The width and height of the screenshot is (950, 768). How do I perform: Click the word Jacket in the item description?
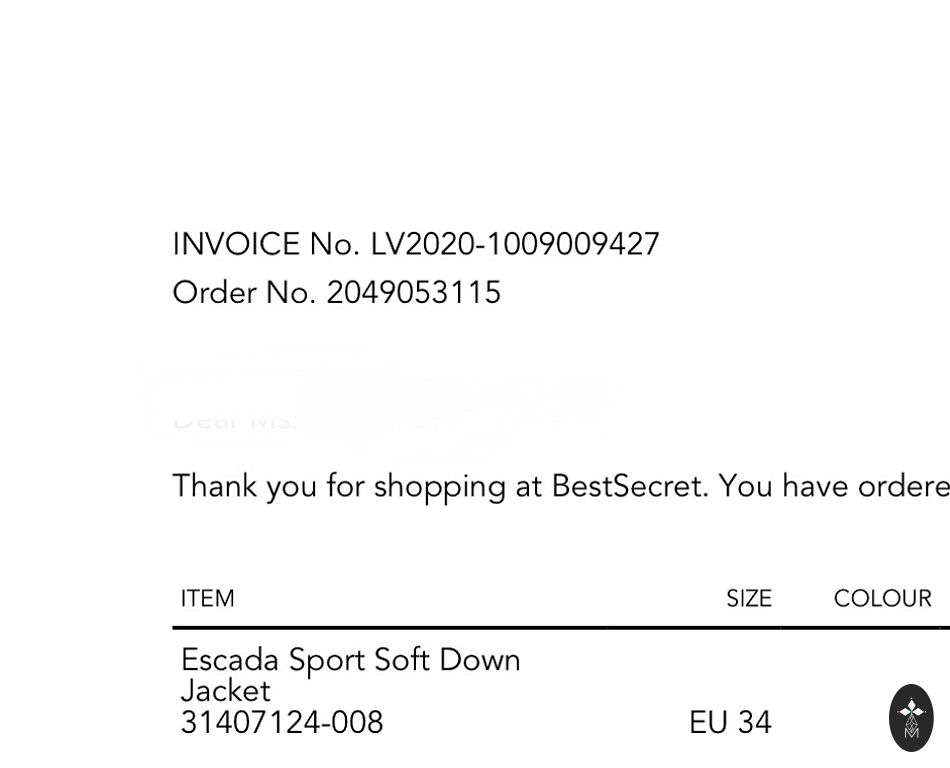click(225, 691)
